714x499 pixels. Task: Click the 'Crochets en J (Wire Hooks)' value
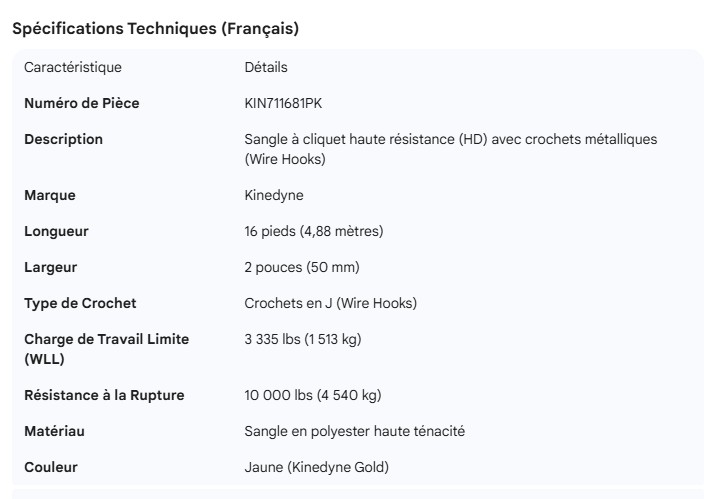pyautogui.click(x=330, y=303)
